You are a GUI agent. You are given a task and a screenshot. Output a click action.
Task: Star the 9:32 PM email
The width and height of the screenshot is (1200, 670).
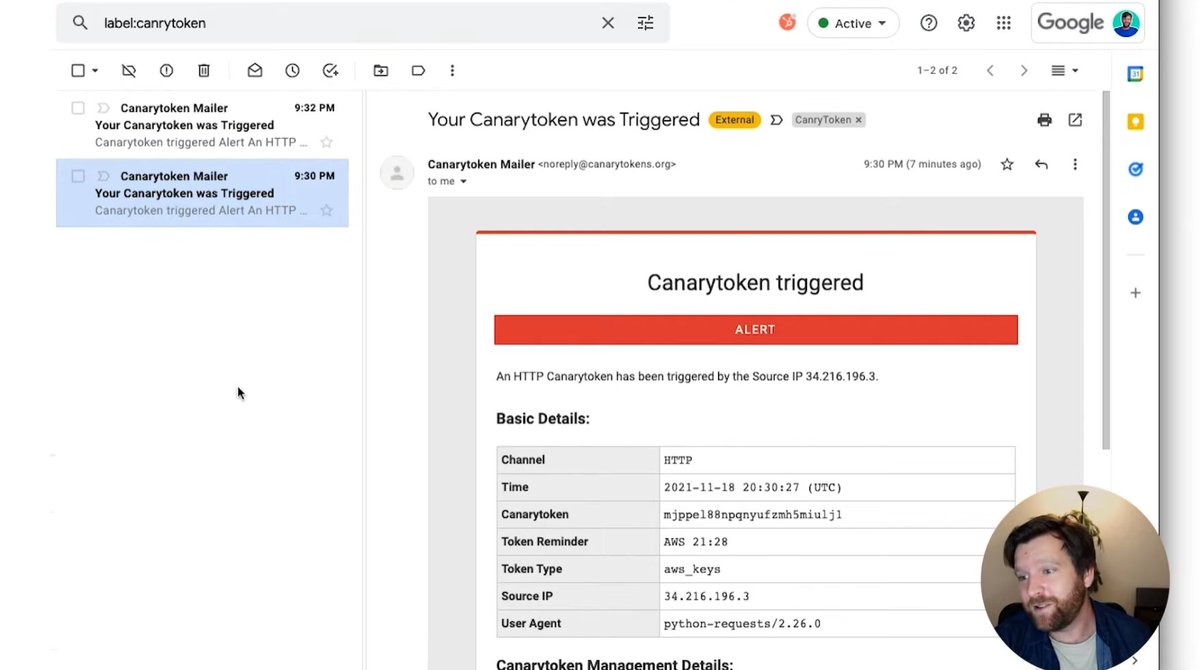326,142
